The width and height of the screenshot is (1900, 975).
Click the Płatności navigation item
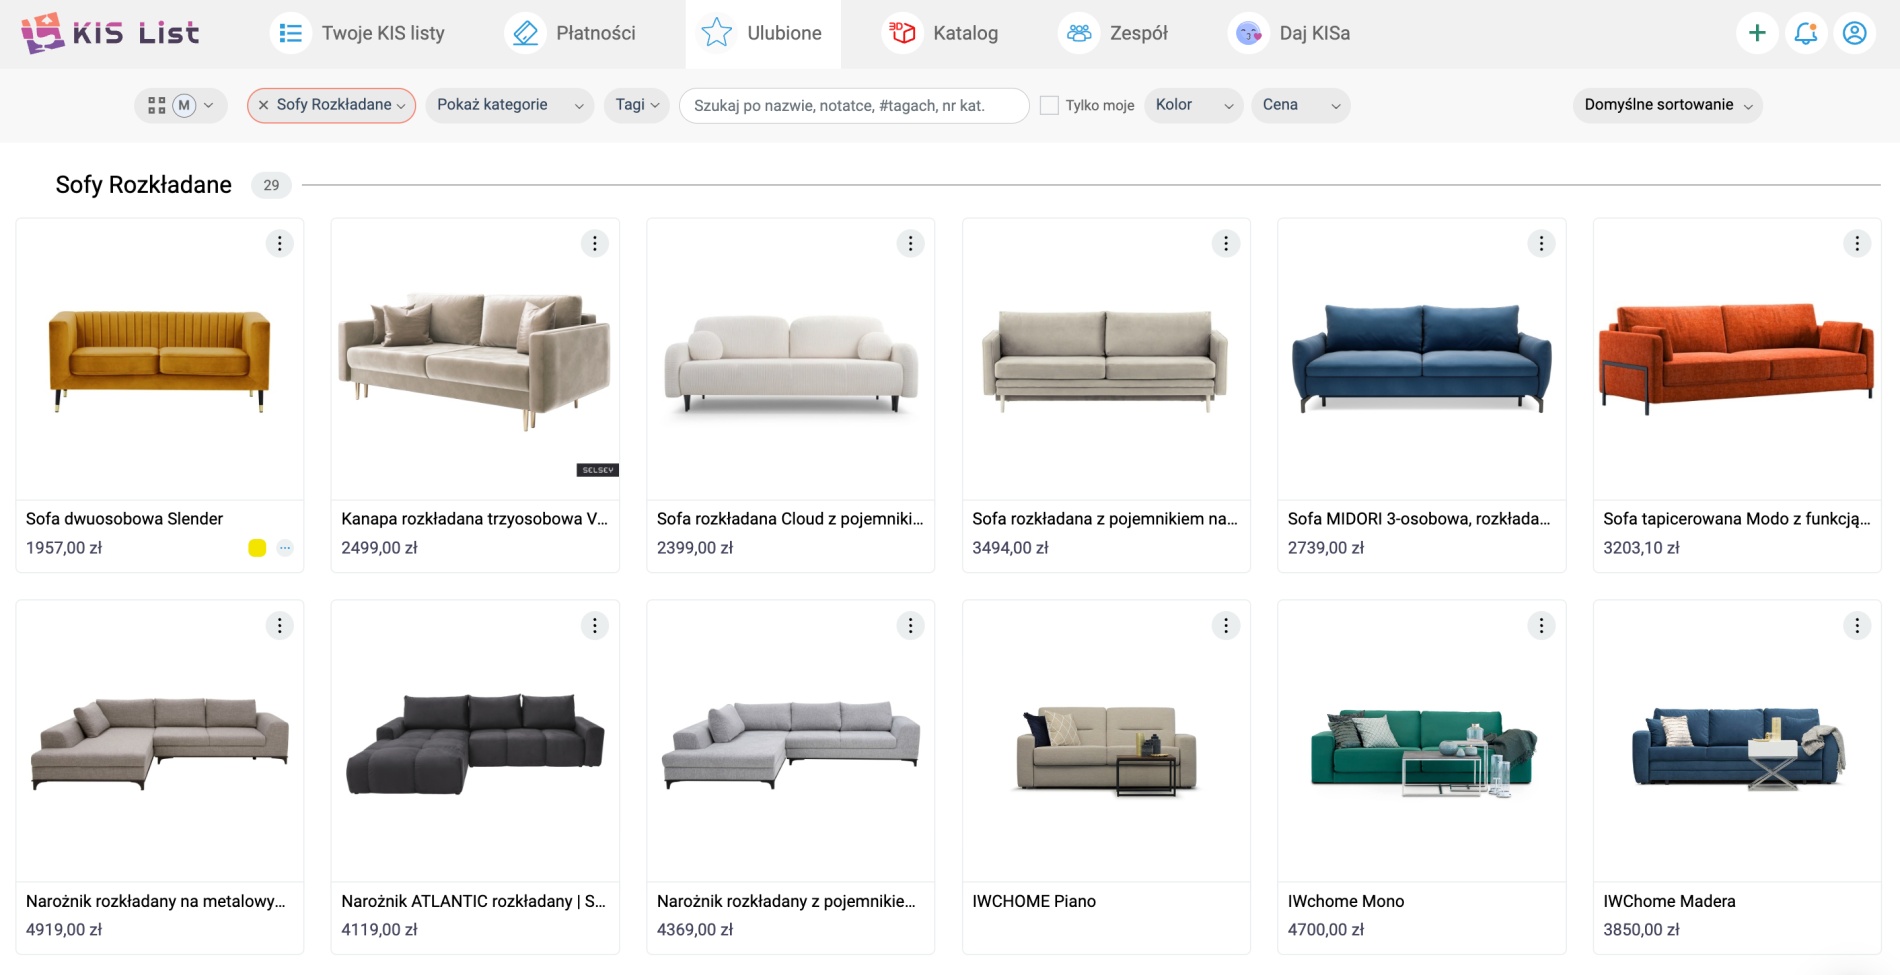(571, 33)
